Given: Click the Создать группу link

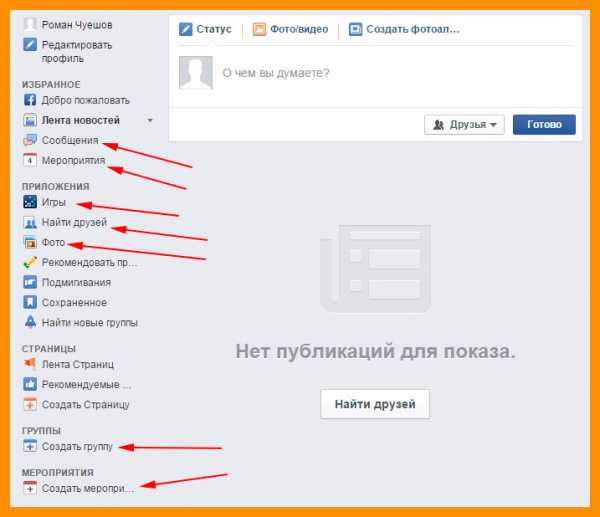Looking at the screenshot, I should [77, 447].
